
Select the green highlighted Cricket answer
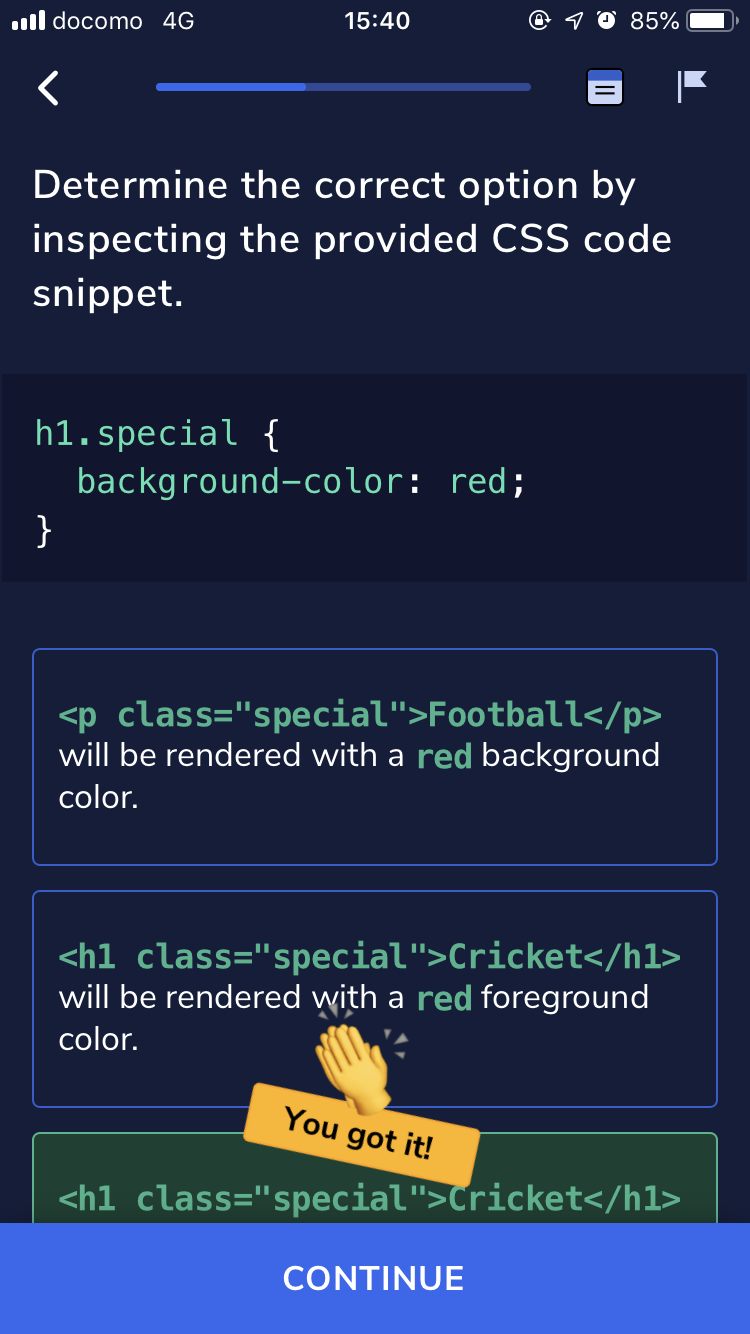click(375, 1178)
